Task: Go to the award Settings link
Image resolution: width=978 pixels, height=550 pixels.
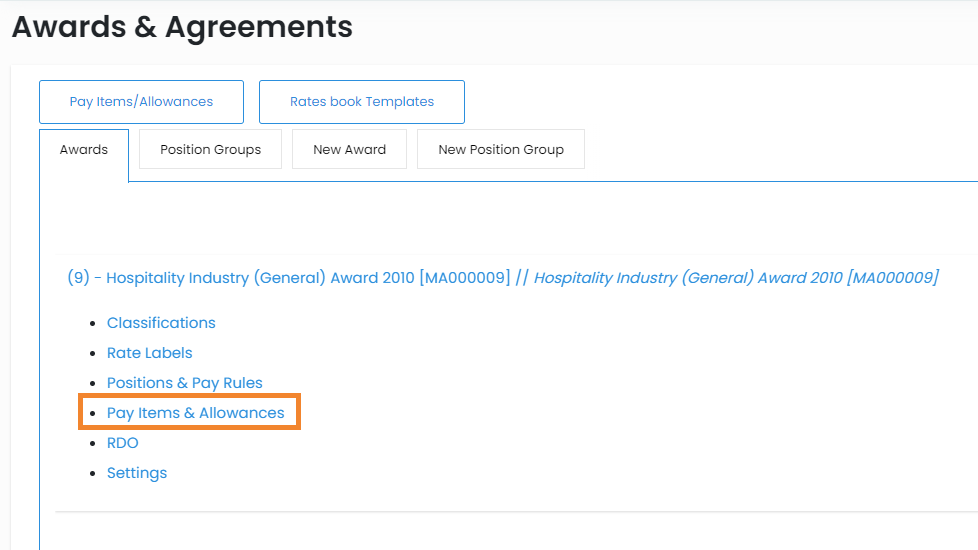Action: click(137, 473)
